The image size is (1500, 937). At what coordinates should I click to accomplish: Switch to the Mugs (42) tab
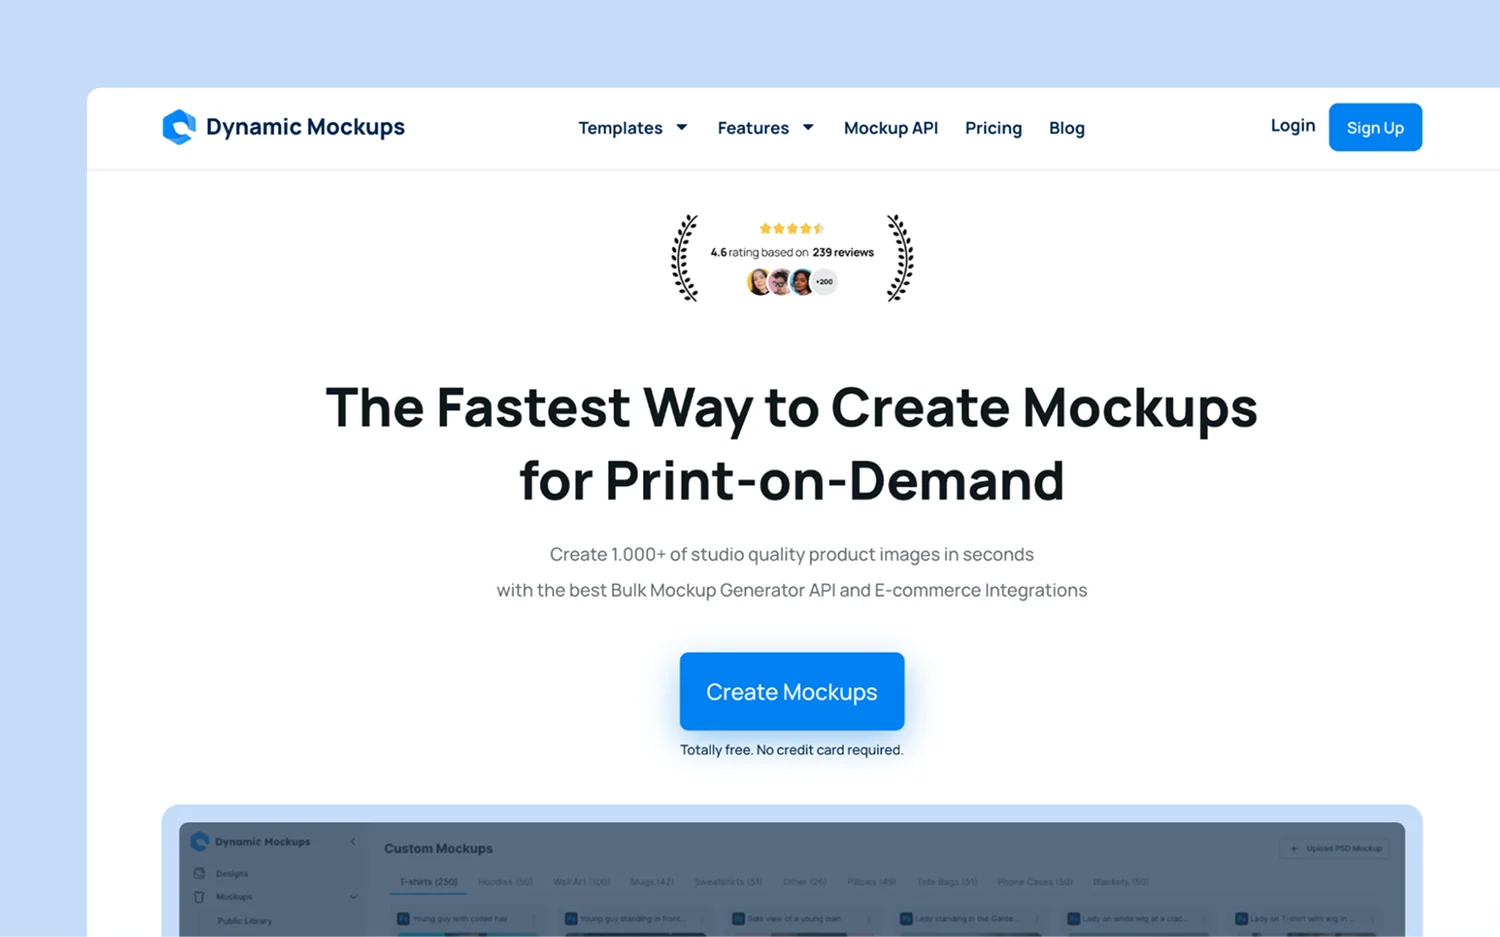[652, 882]
